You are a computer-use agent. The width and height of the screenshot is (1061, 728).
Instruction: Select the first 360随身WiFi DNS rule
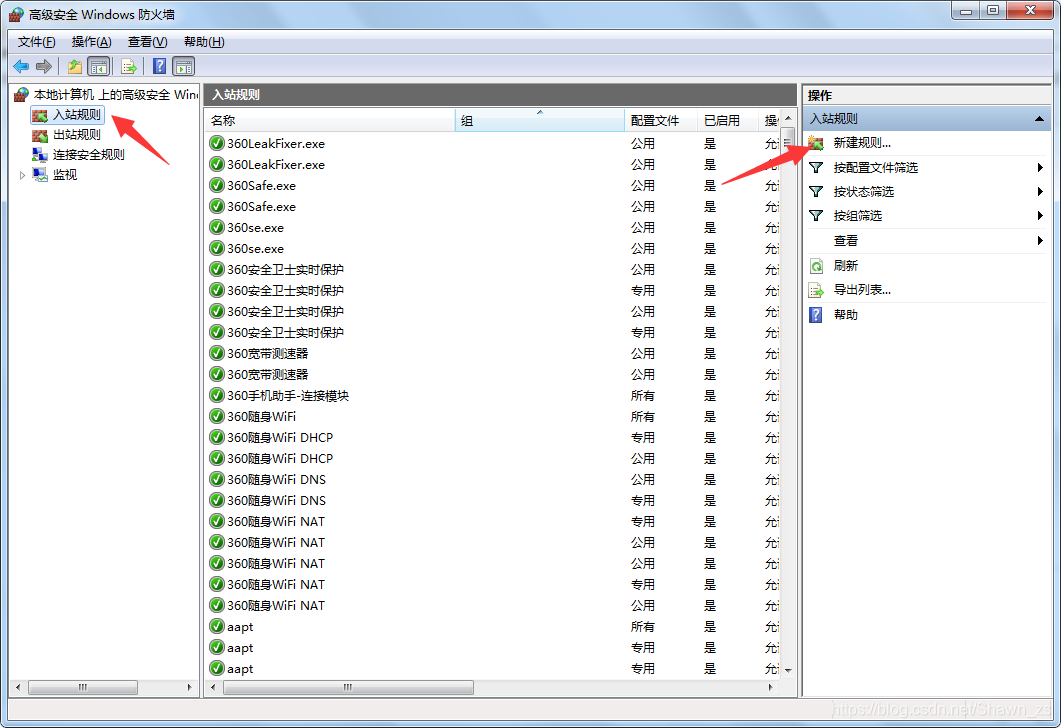click(x=493, y=479)
